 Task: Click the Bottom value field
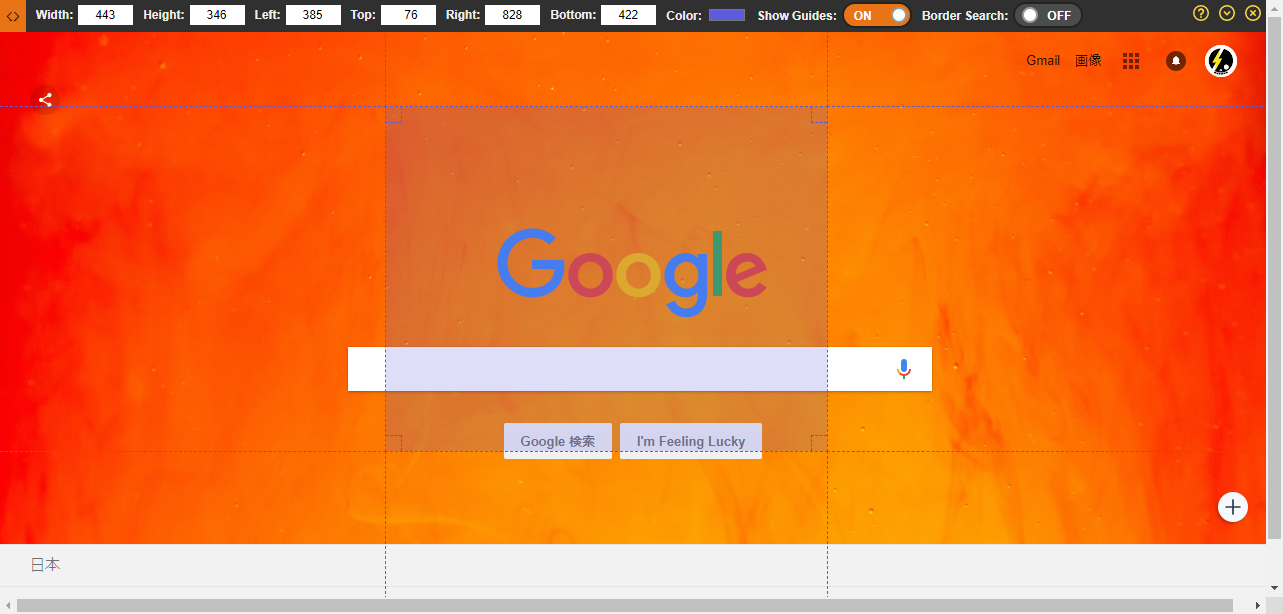(x=628, y=15)
